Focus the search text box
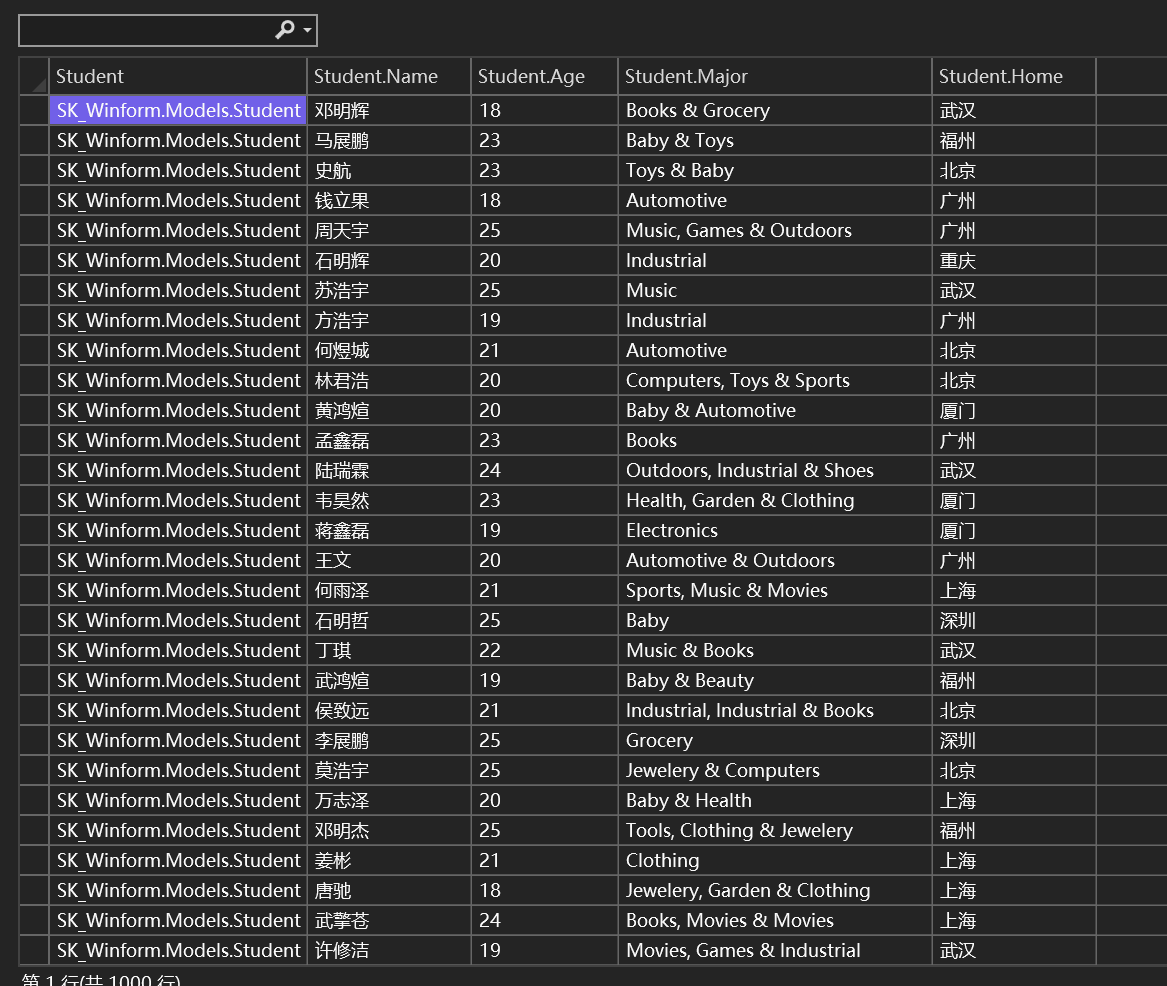The image size is (1167, 986). click(x=146, y=31)
